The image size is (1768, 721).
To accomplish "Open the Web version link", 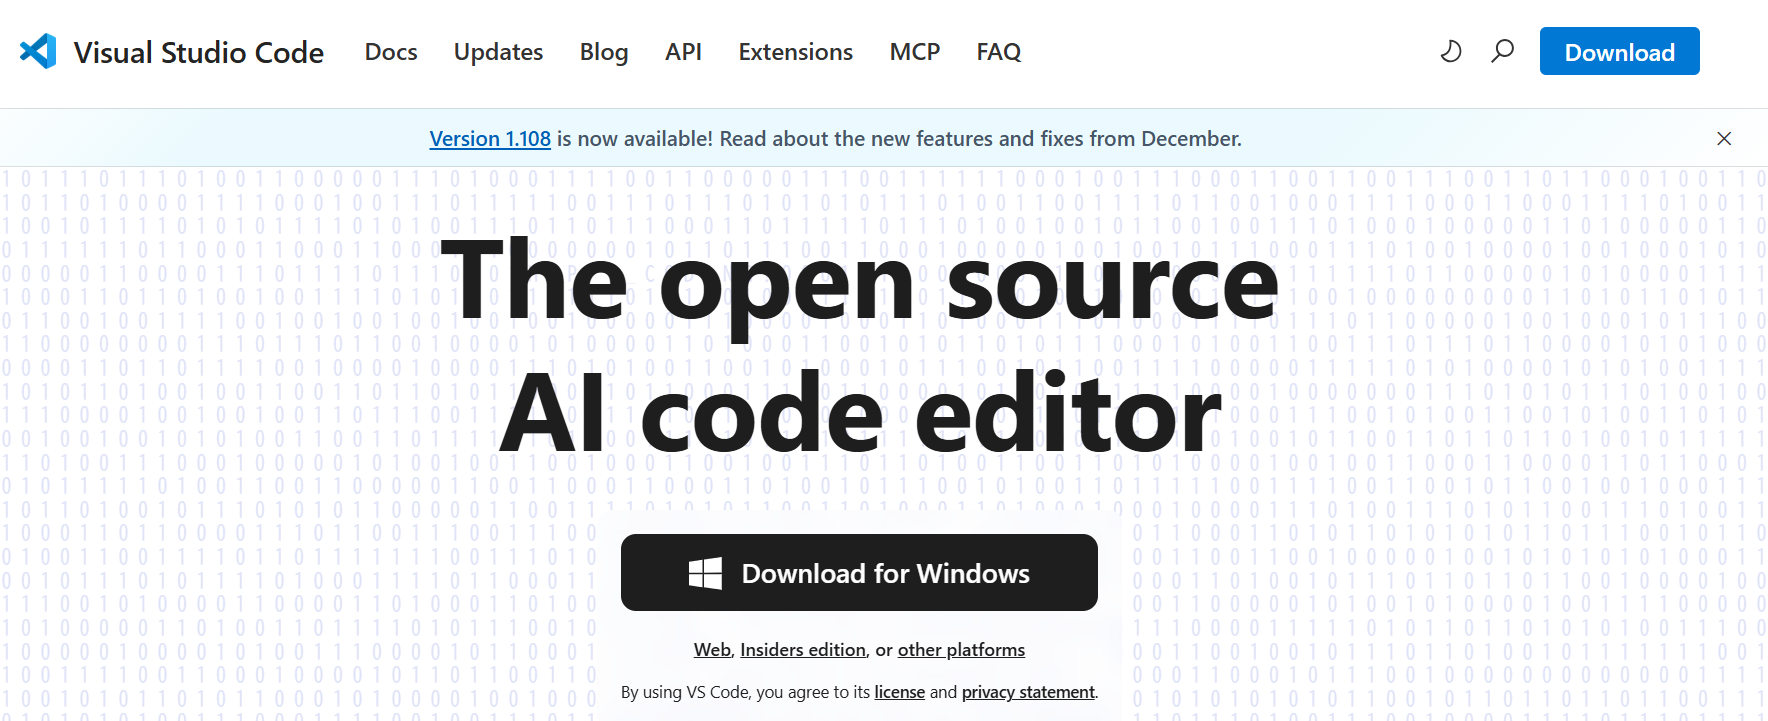I will tap(712, 650).
